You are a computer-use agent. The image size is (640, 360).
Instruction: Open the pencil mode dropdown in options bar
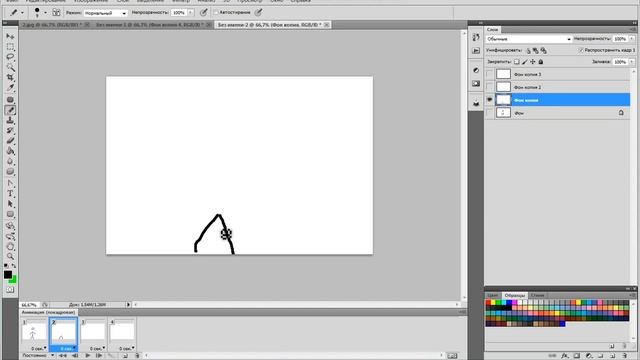click(x=105, y=13)
